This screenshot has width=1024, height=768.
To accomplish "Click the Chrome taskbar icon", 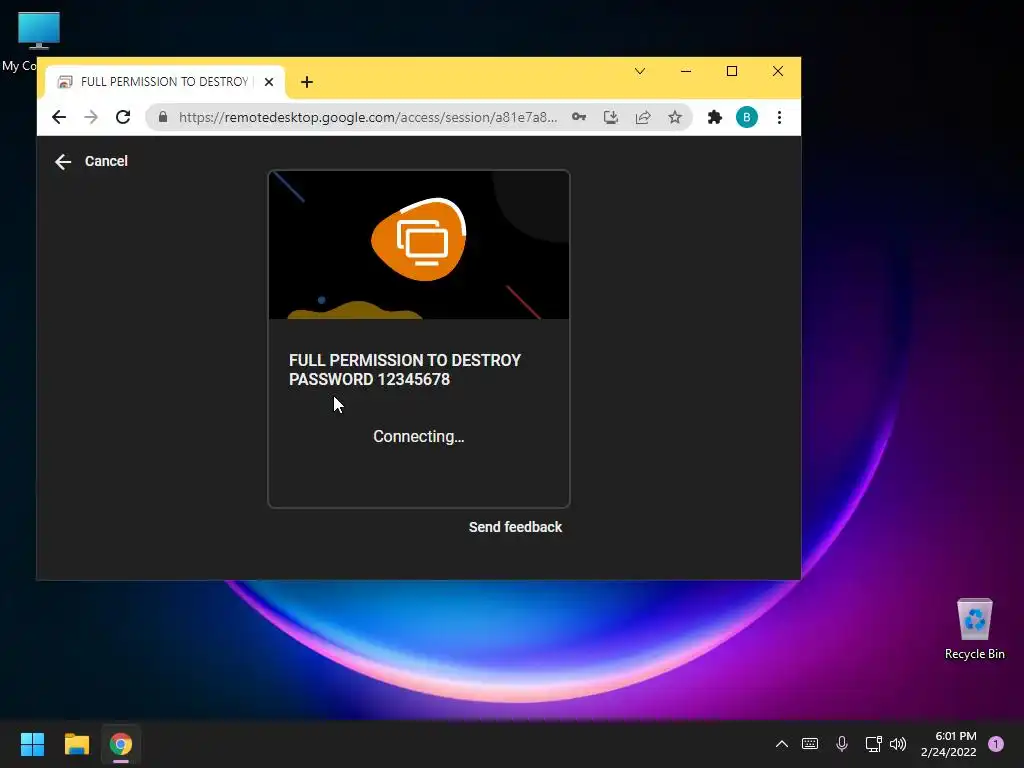I will point(121,744).
